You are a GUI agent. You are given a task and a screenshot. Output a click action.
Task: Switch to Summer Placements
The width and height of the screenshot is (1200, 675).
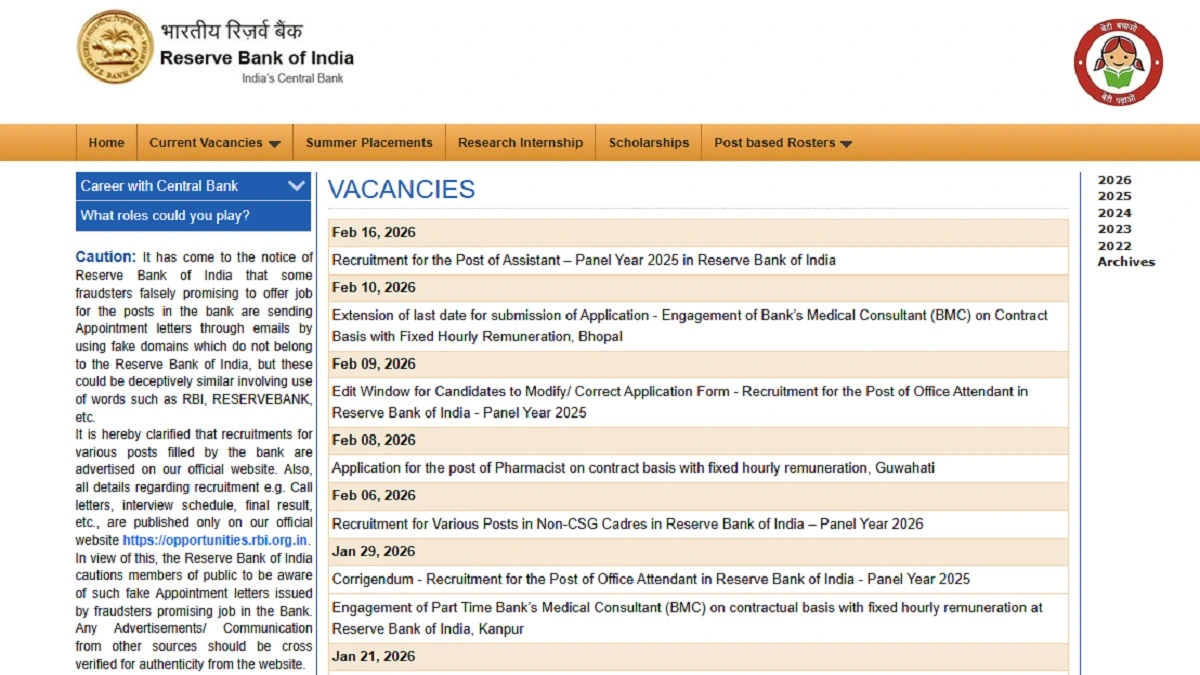369,142
